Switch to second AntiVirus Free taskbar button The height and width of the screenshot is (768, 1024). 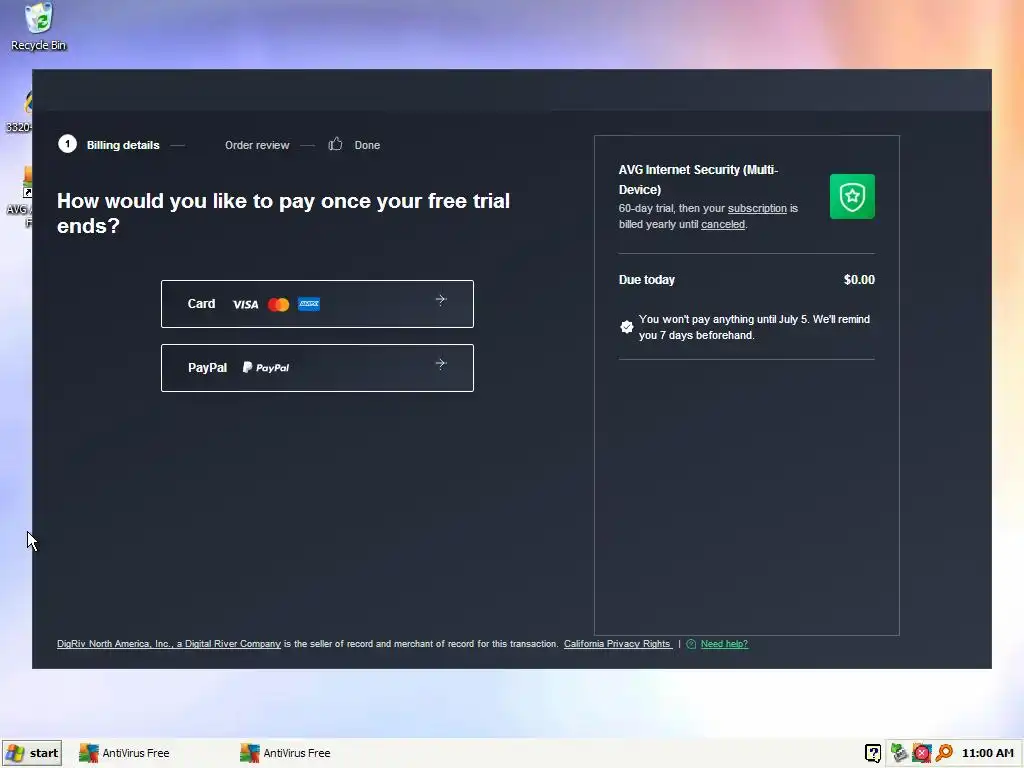click(285, 753)
